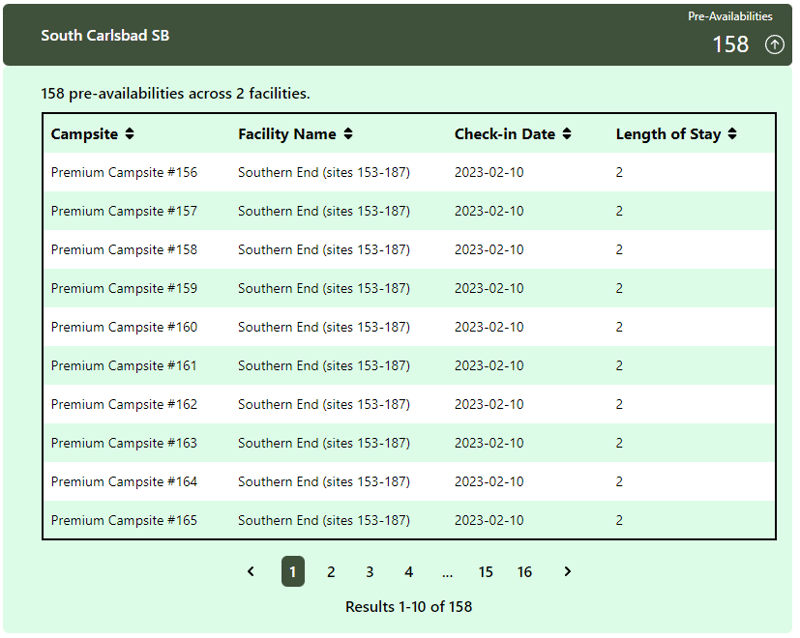Select Premium Campsite #160 row
Viewport: 800px width, 638px height.
(x=409, y=327)
